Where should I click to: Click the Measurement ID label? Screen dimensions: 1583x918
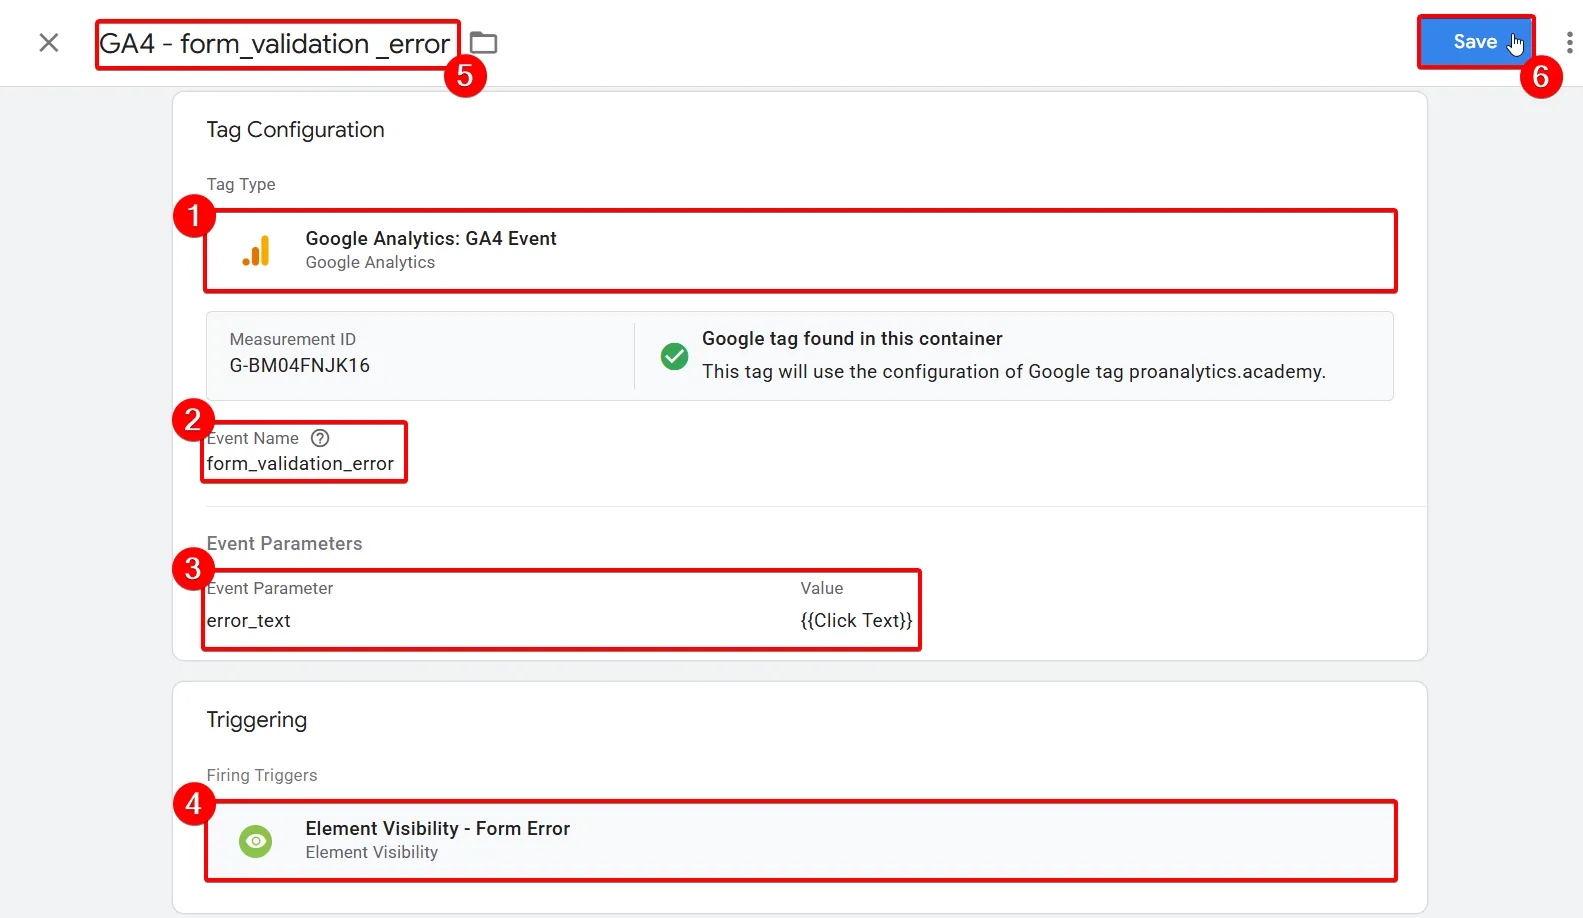pyautogui.click(x=293, y=339)
